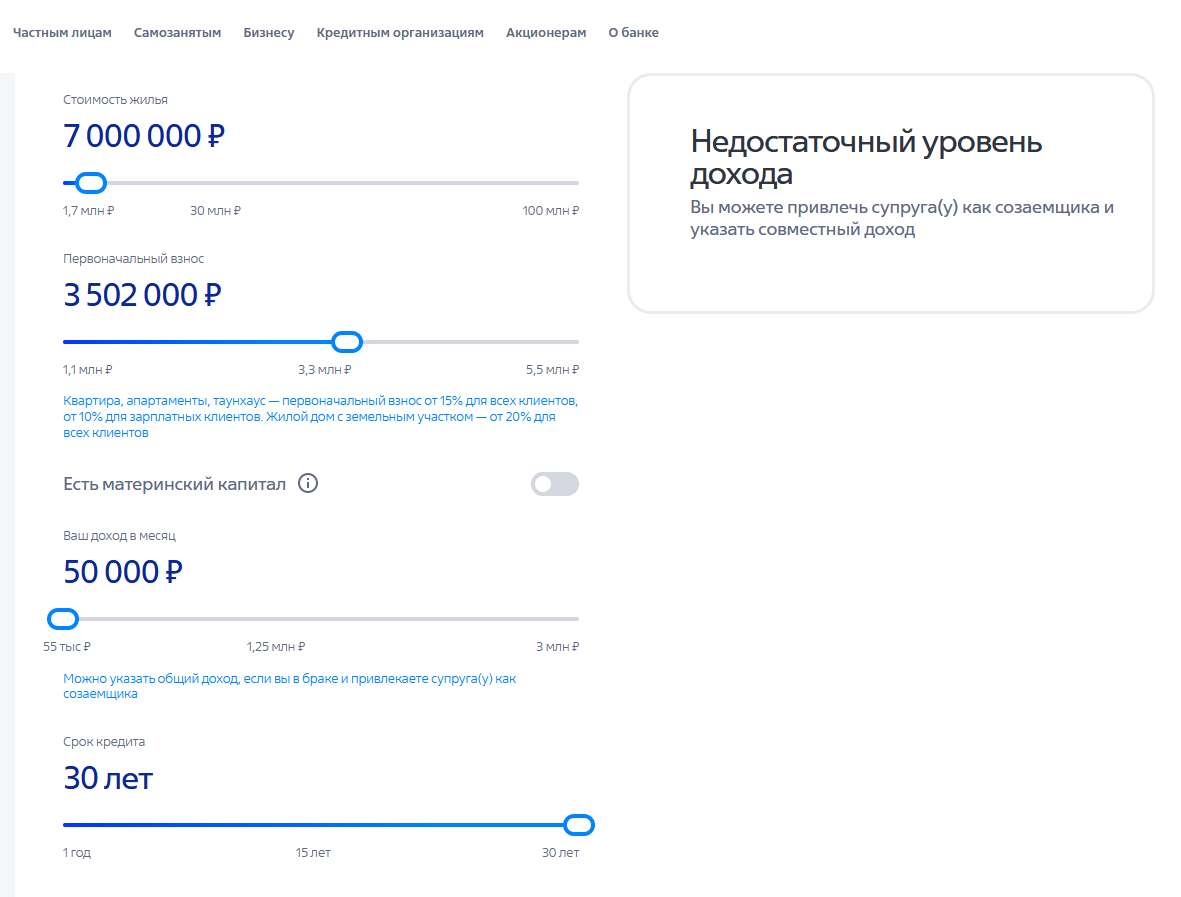Click the down payment slider handle
1181x897 pixels.
[347, 342]
